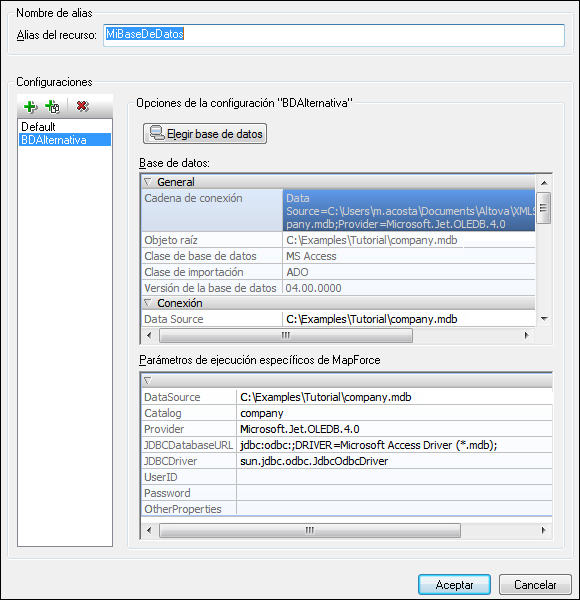Screen dimensions: 580x600
Task: Add configuration as copy icon
Action: [52, 107]
